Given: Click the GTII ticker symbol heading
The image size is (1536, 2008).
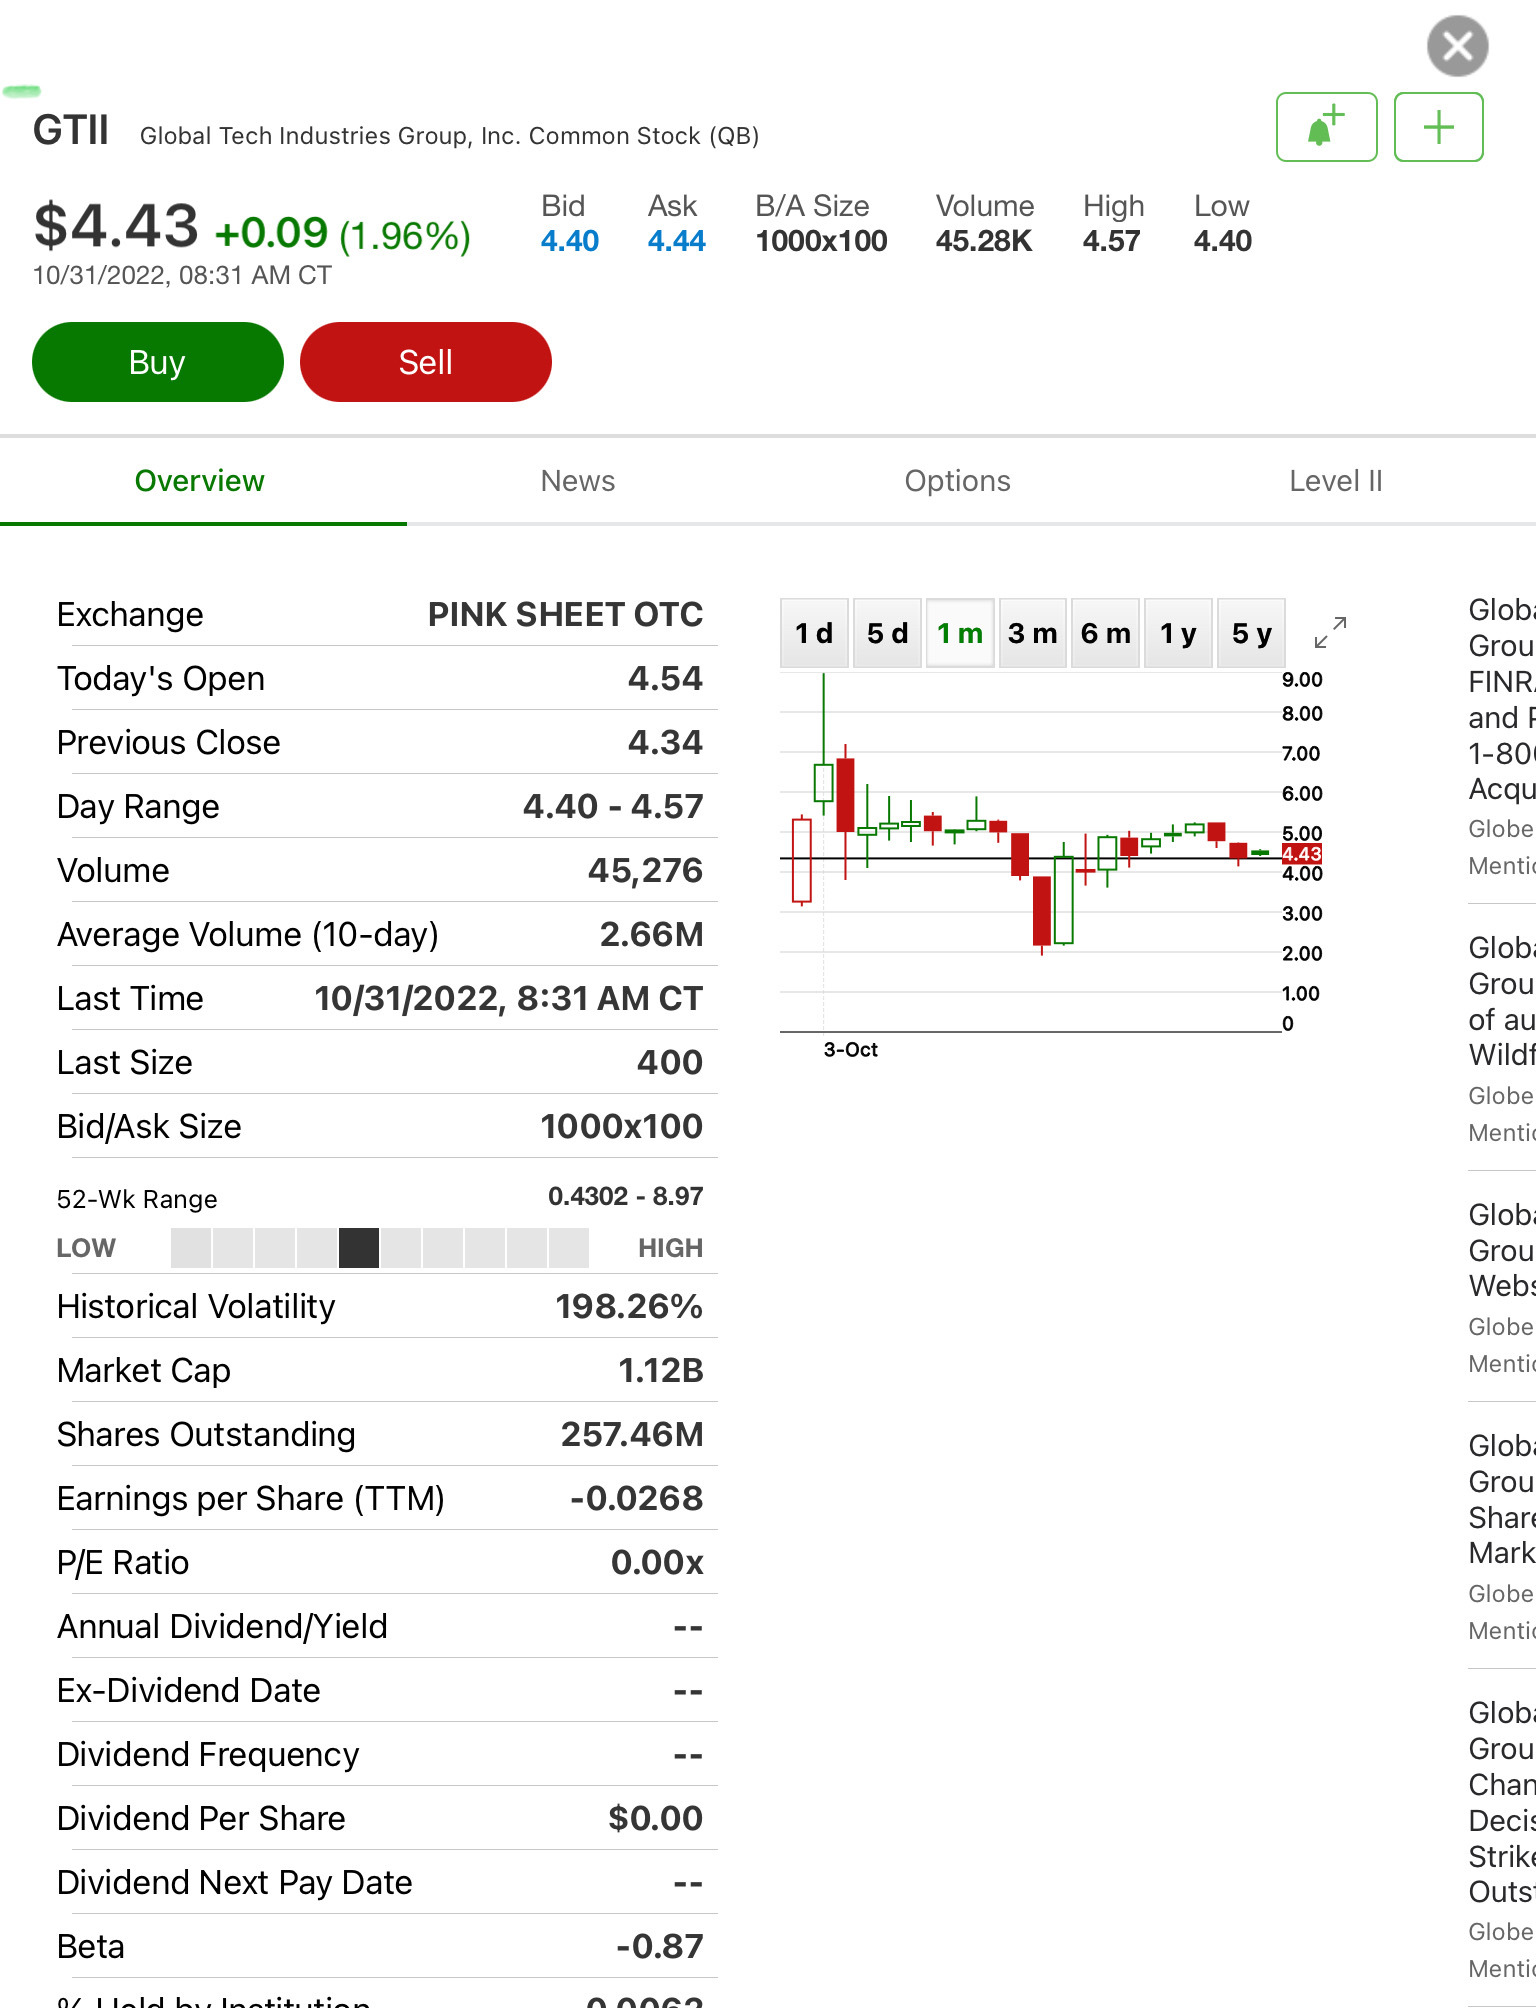Looking at the screenshot, I should tap(70, 130).
